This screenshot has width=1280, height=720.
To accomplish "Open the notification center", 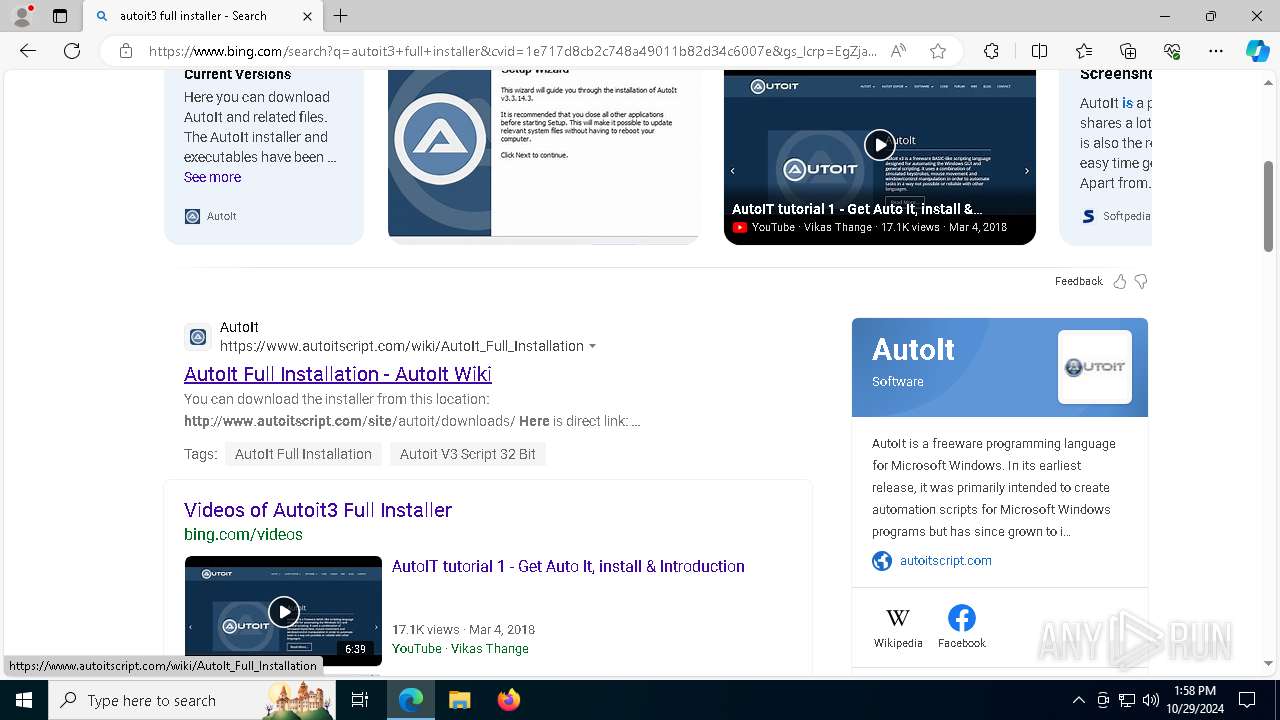I will tap(1247, 700).
